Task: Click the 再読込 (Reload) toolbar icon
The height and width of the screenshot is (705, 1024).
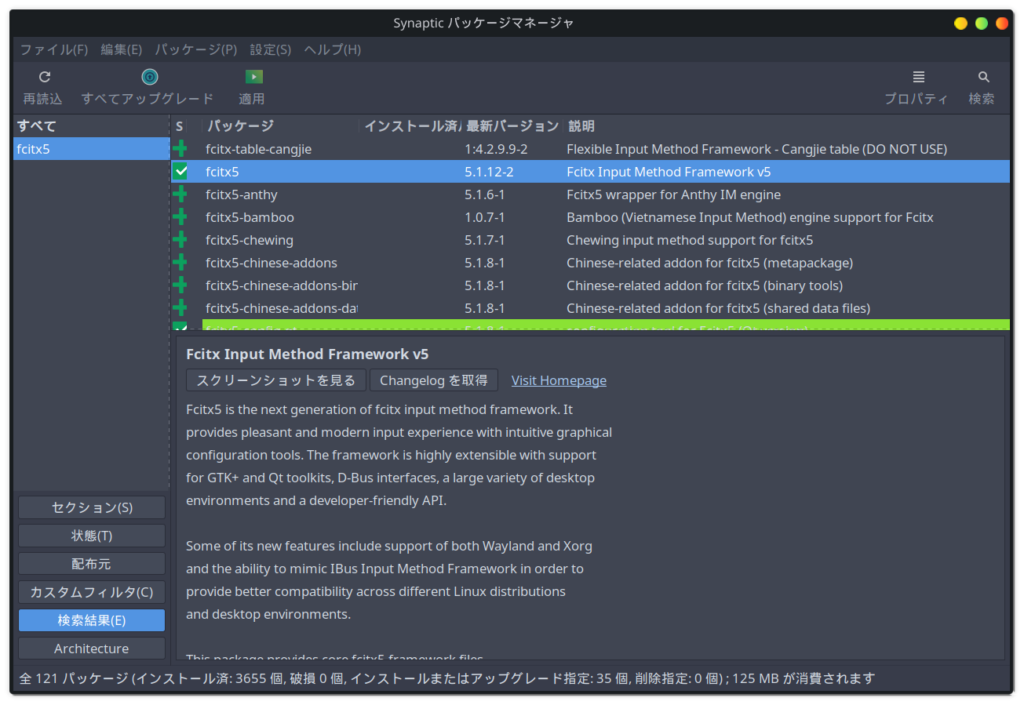Action: (x=44, y=76)
